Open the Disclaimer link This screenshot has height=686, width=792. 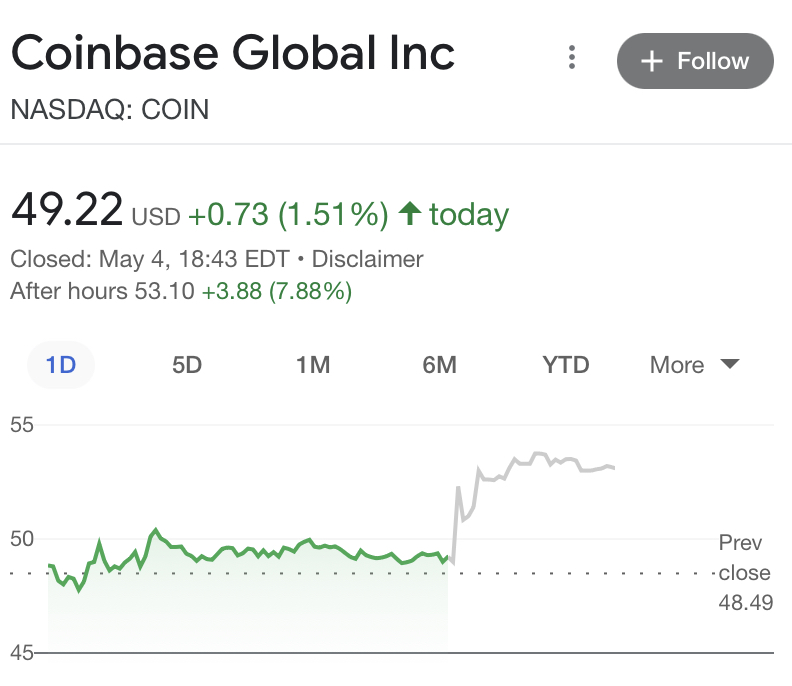click(367, 259)
